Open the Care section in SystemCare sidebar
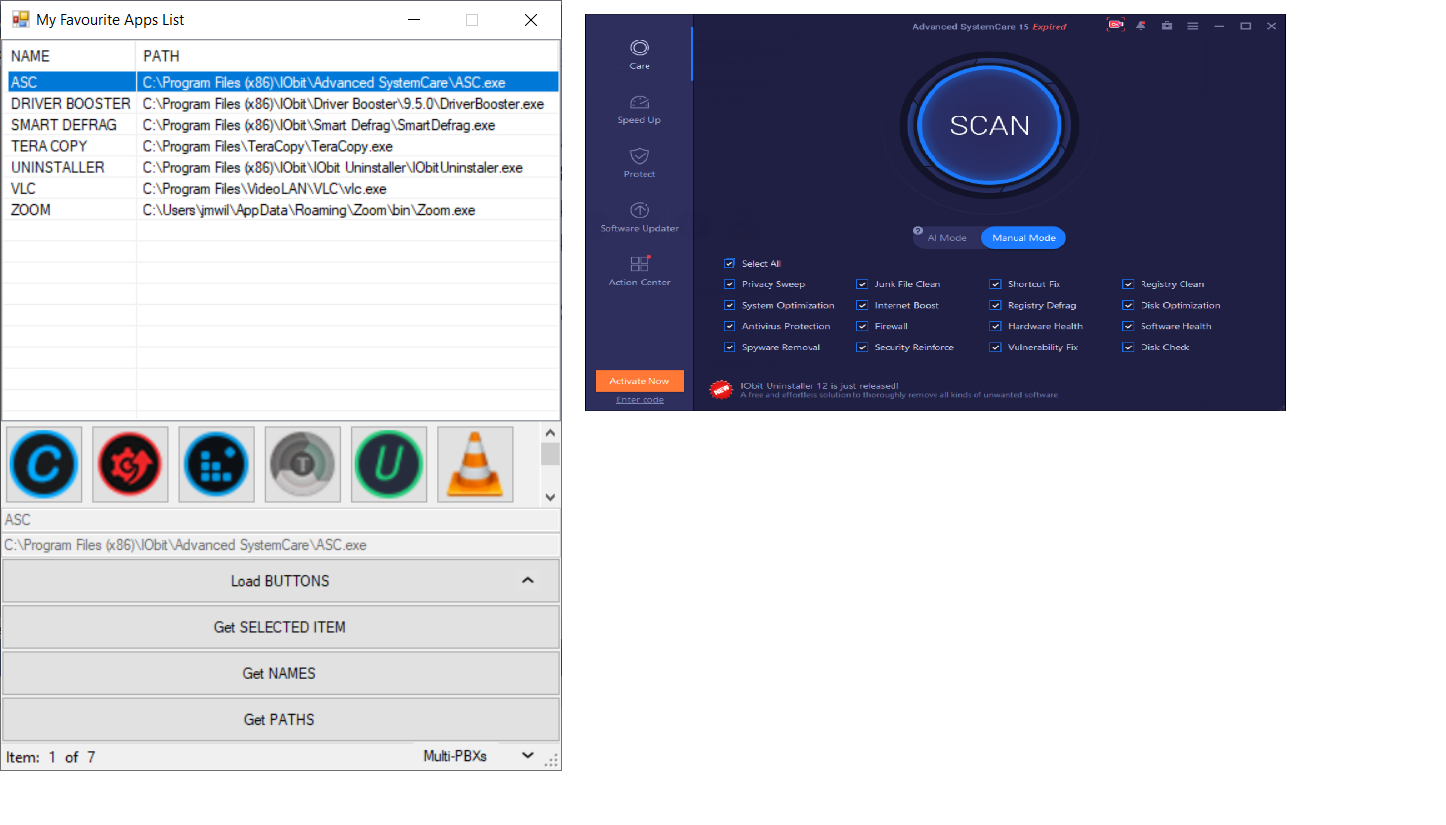The image size is (1446, 825). 639,54
